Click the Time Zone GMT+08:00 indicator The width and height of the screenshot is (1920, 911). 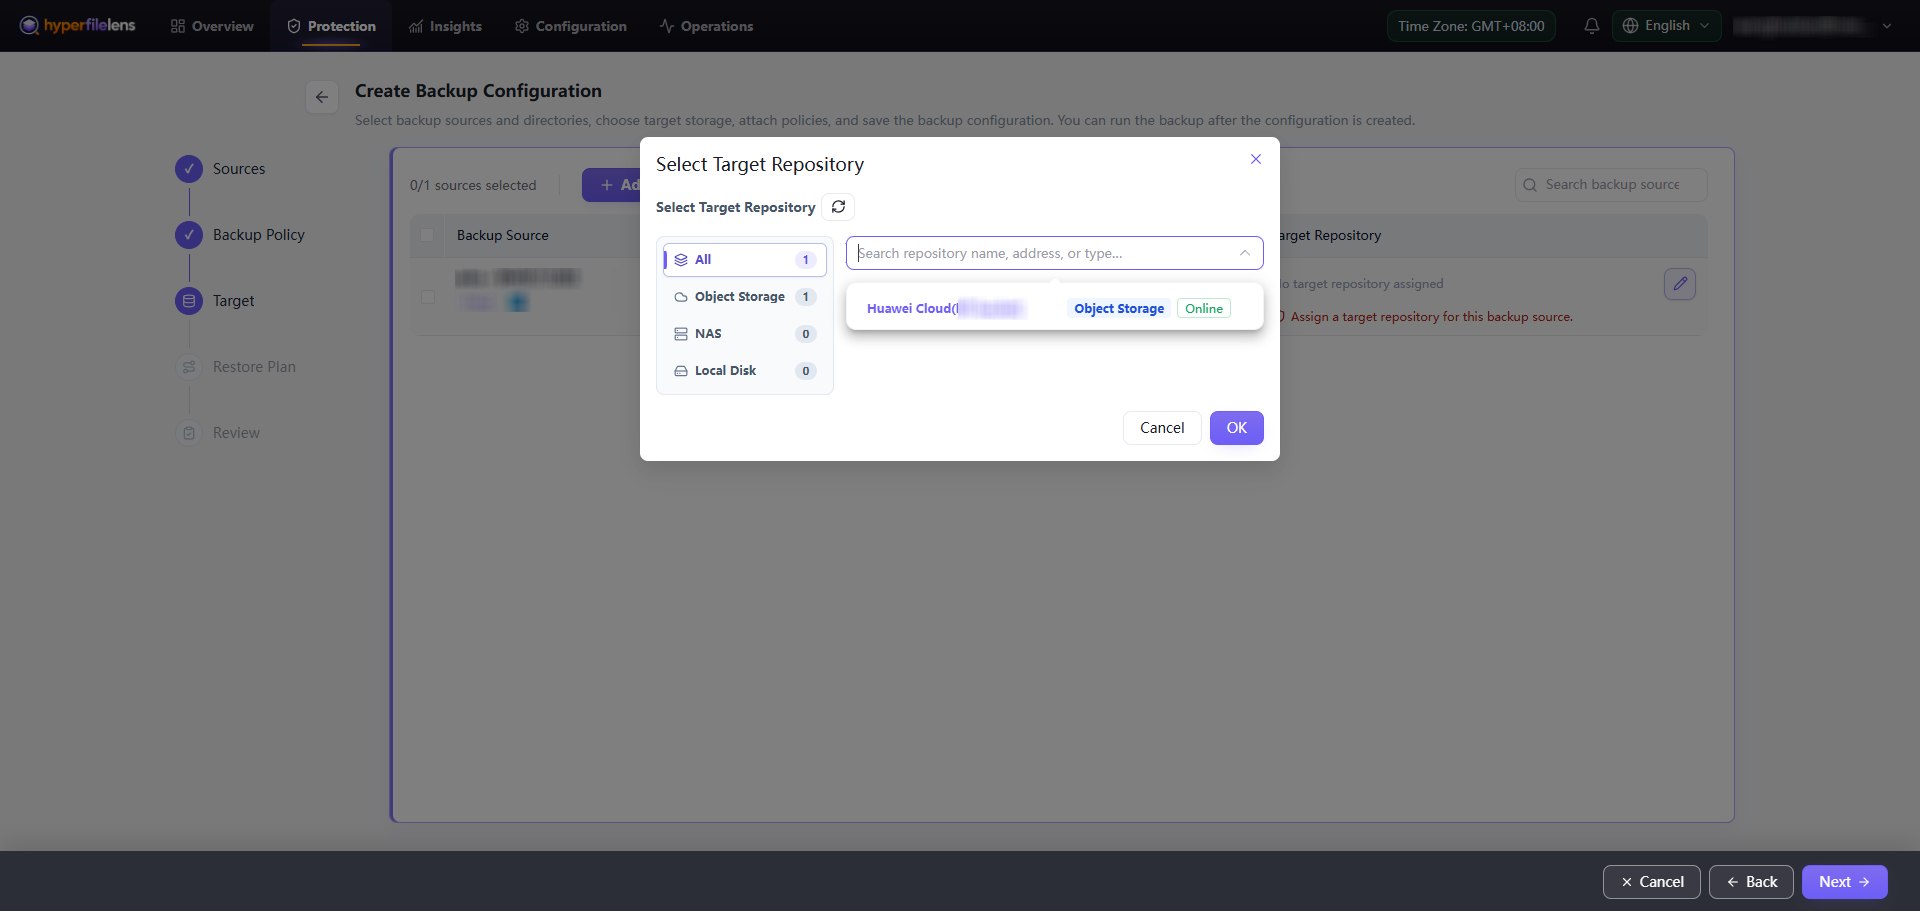[x=1471, y=26]
